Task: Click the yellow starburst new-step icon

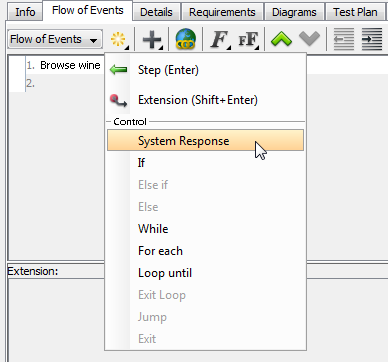Action: click(x=119, y=39)
